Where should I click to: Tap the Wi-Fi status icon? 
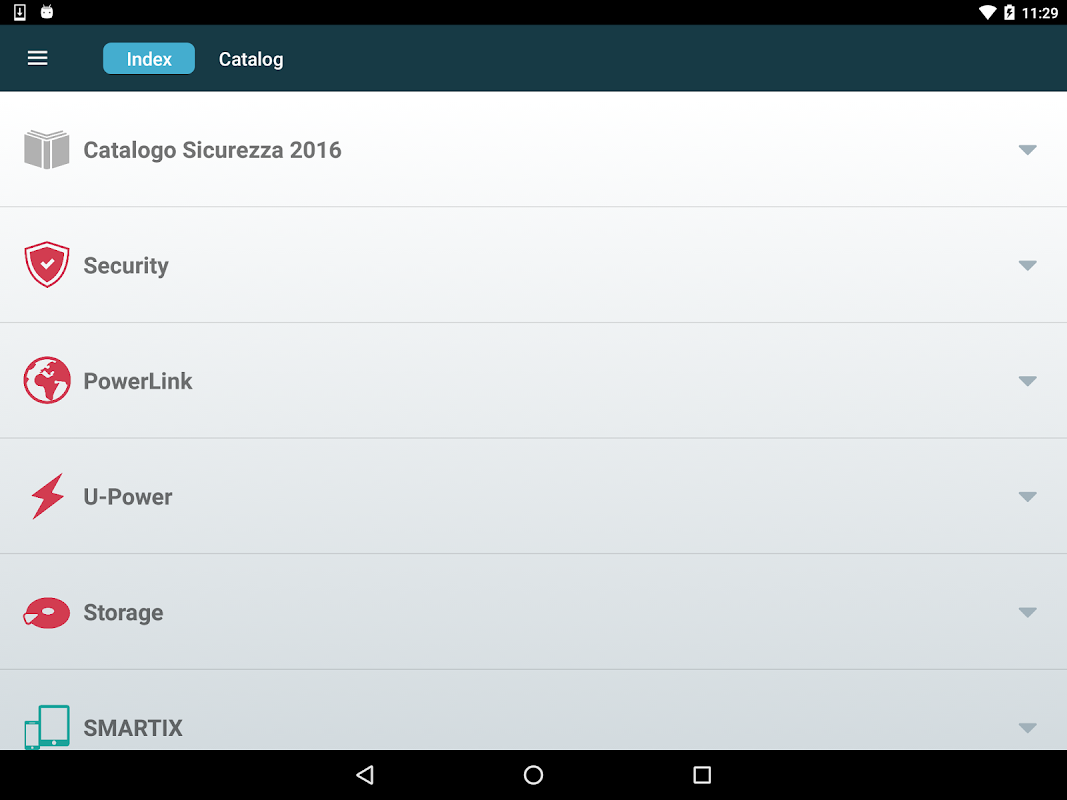point(987,12)
